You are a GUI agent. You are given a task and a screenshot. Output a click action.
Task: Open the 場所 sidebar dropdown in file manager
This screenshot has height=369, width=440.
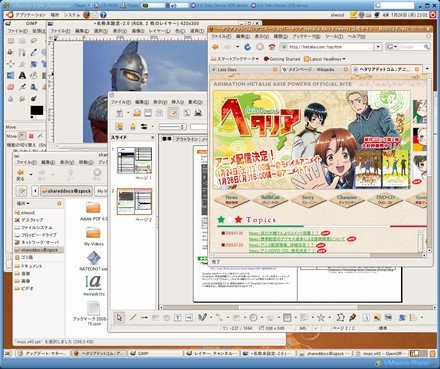coord(23,203)
